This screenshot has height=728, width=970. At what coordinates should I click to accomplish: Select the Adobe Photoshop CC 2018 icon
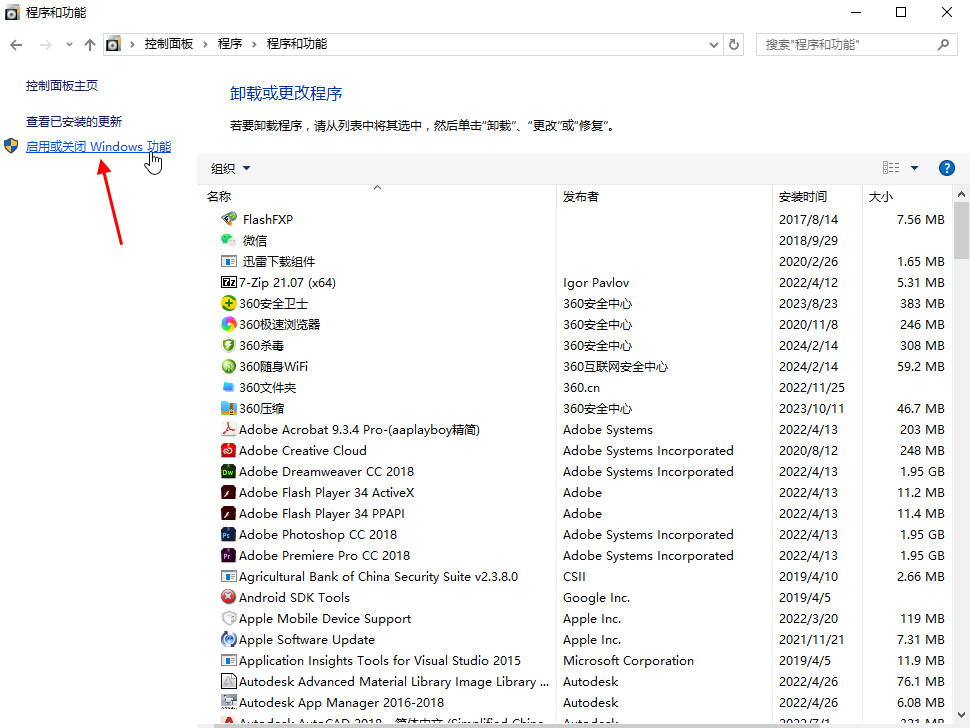228,535
